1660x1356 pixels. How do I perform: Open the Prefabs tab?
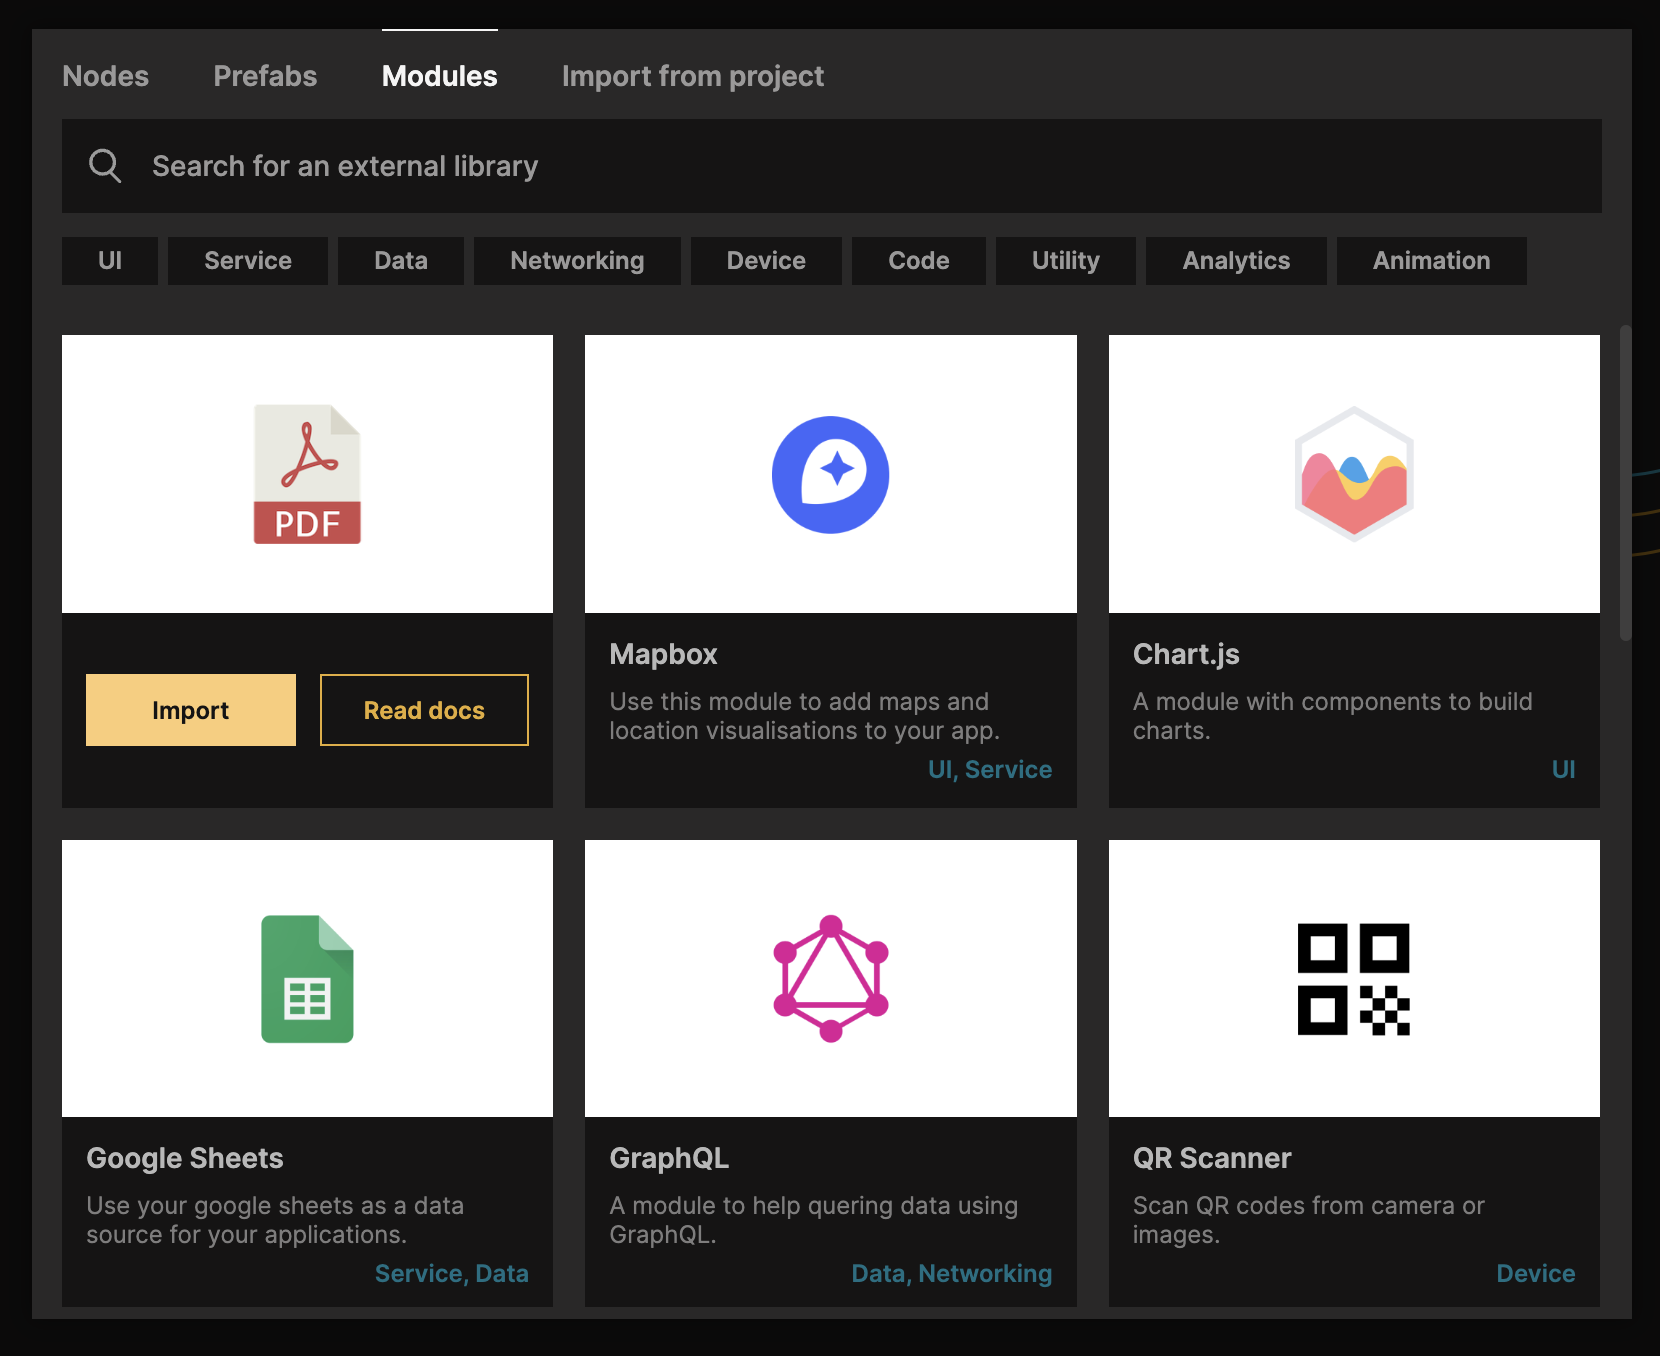point(265,76)
